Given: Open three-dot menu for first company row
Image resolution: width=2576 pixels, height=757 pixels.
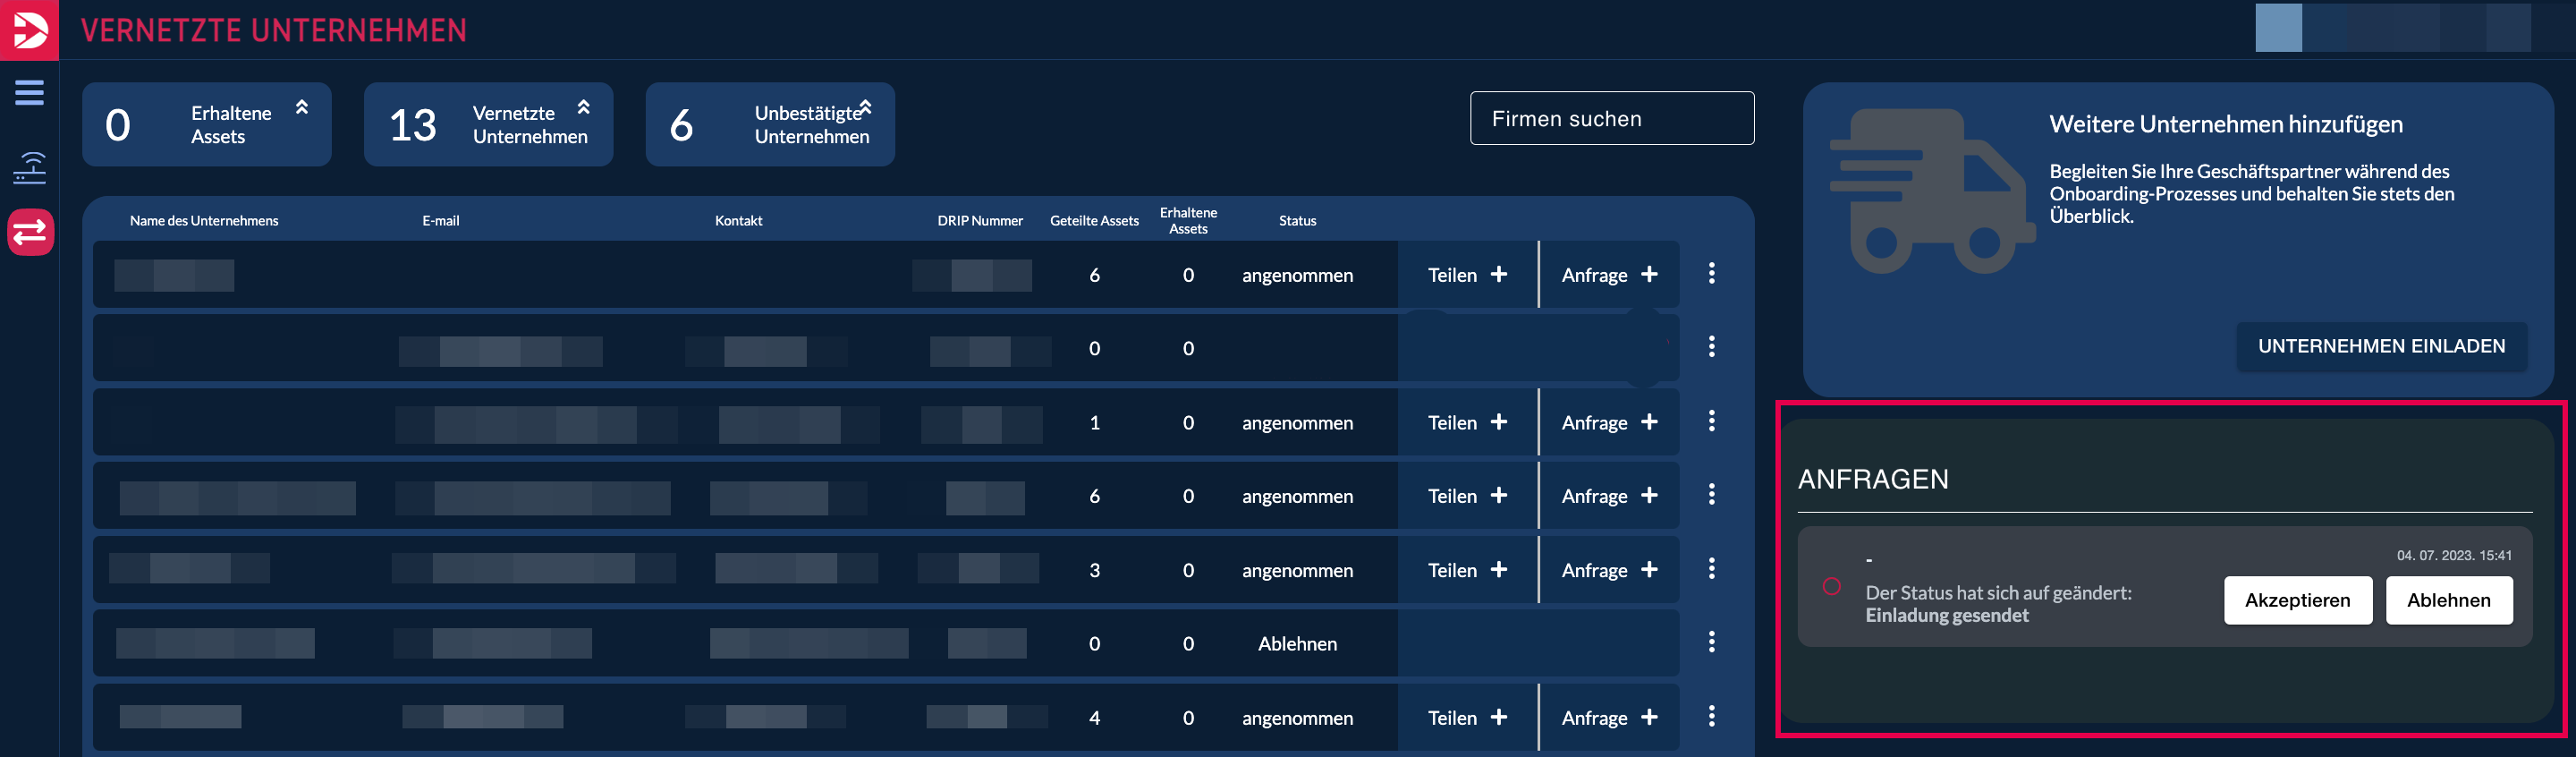Looking at the screenshot, I should tap(1711, 273).
